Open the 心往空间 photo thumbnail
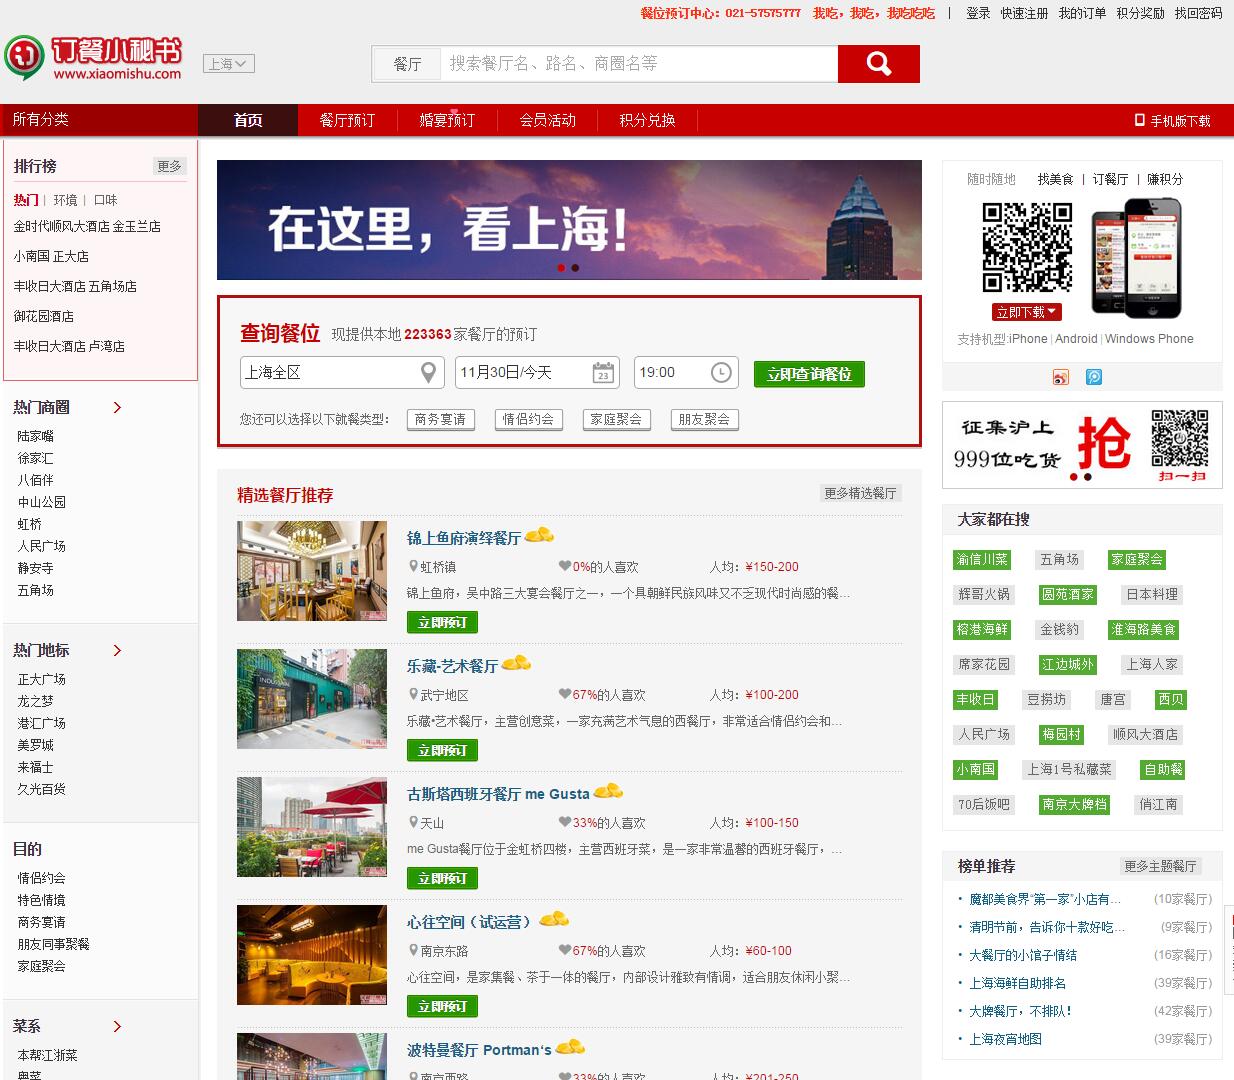 (312, 955)
